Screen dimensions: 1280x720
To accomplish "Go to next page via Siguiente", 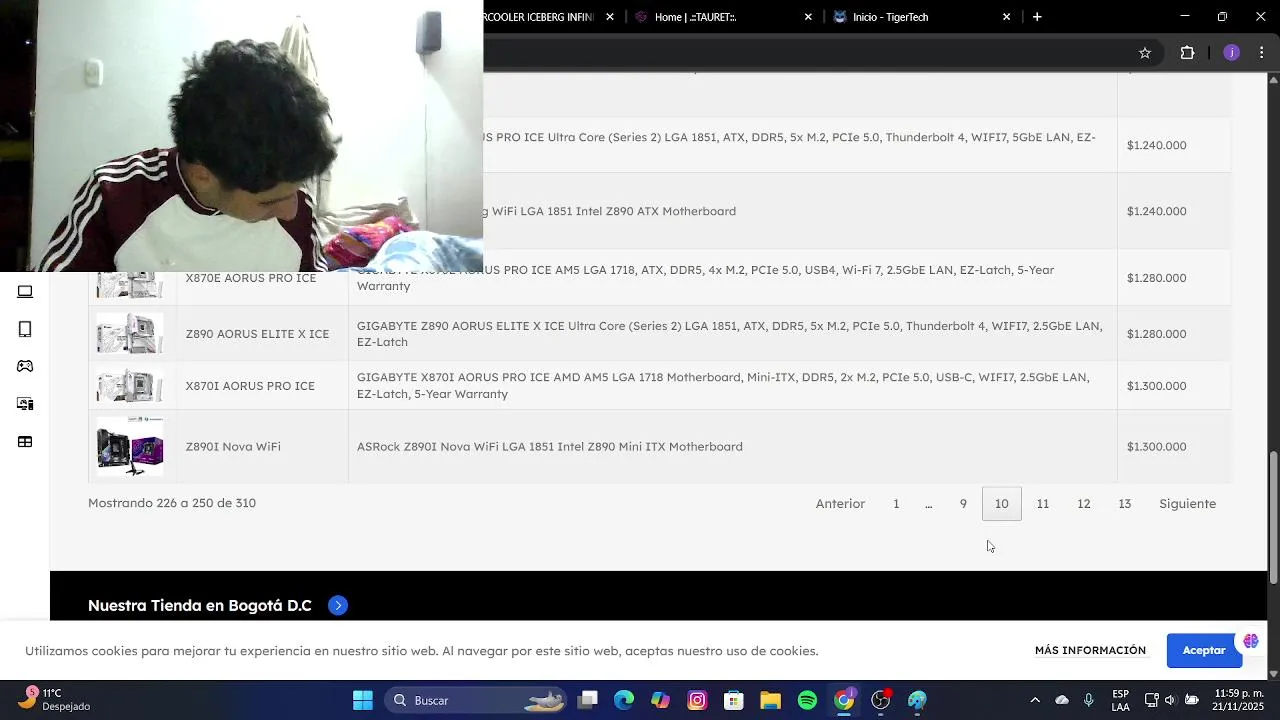I will (1187, 504).
